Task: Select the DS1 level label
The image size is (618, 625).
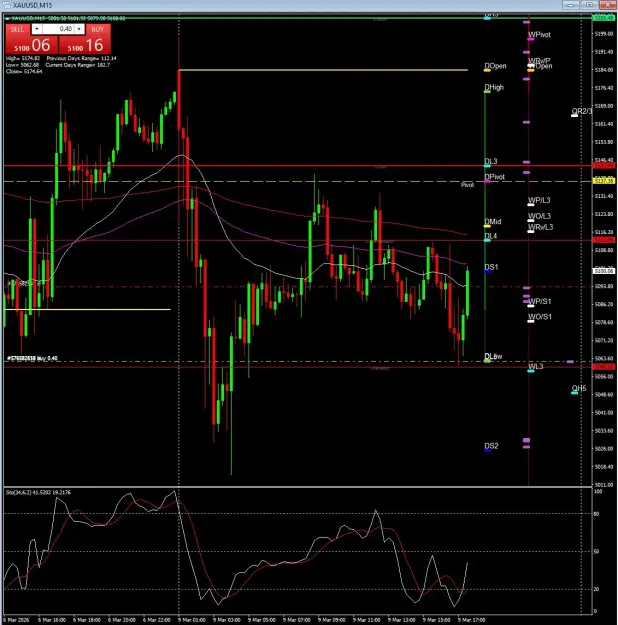Action: [x=491, y=267]
